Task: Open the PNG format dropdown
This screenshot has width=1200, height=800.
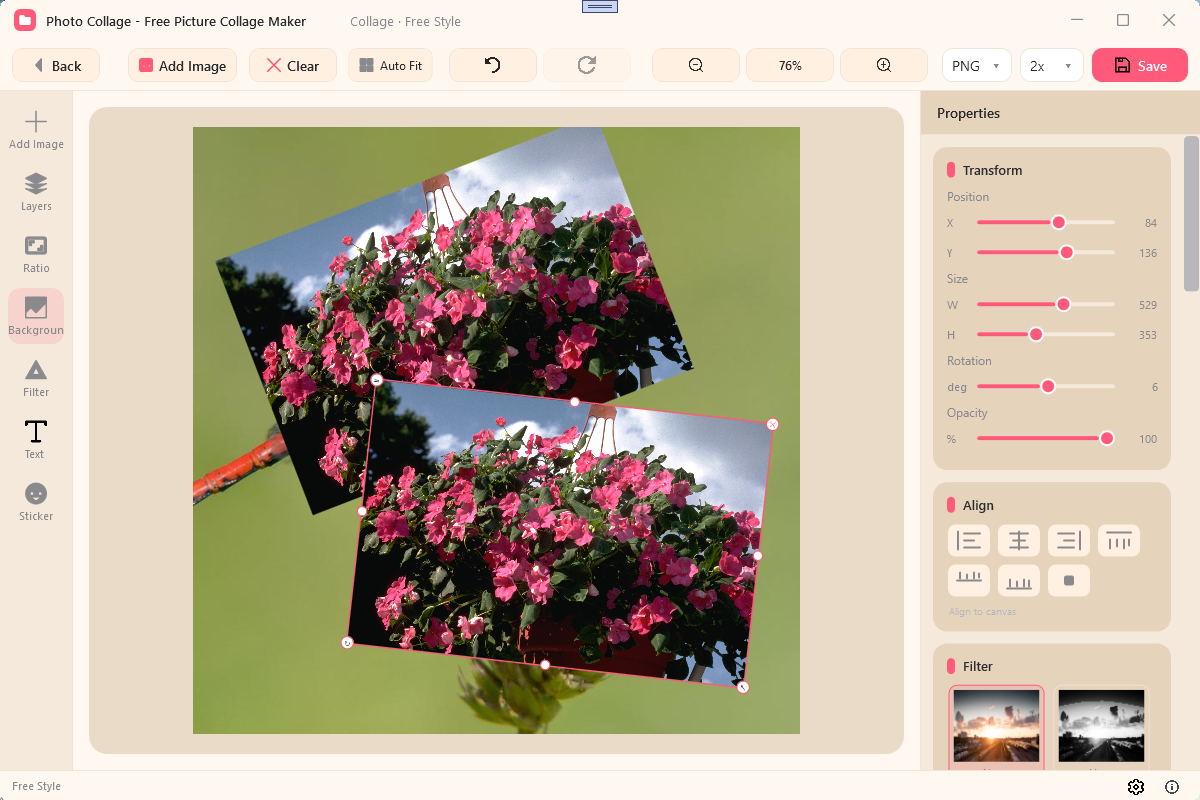Action: [x=976, y=65]
